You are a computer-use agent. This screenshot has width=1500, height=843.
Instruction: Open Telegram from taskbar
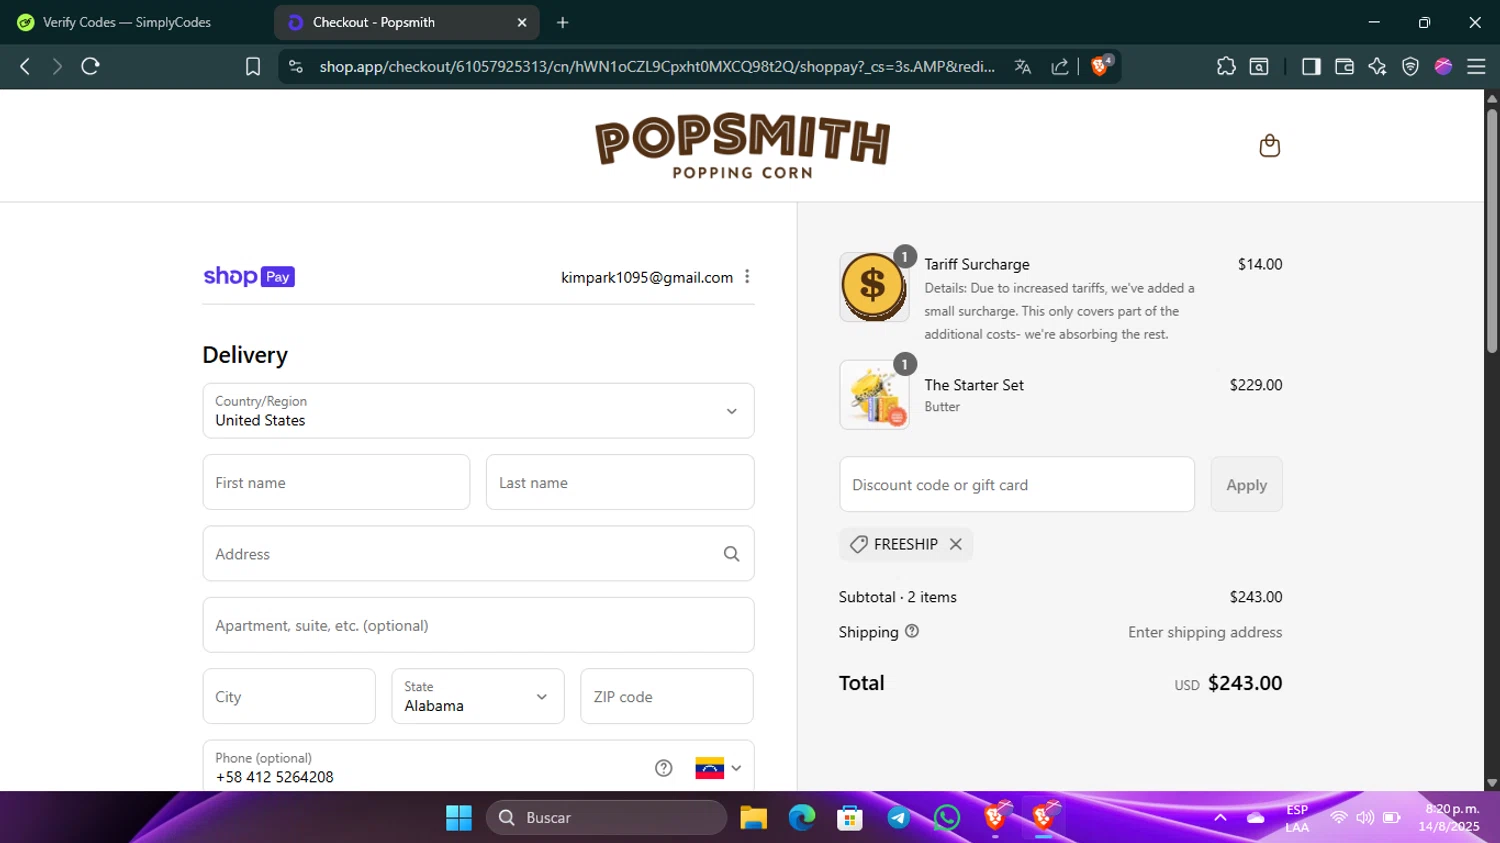(898, 818)
